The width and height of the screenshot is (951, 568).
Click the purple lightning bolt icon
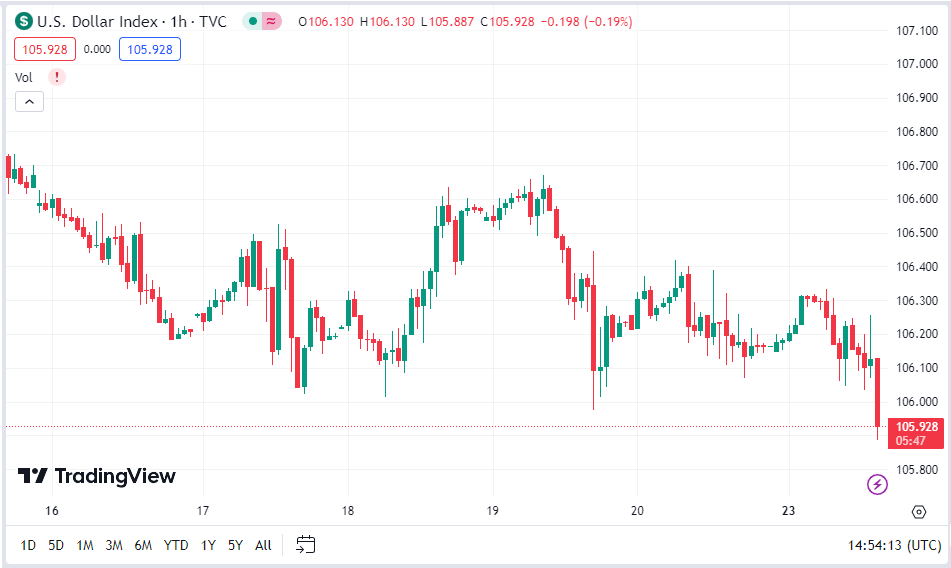tap(877, 484)
